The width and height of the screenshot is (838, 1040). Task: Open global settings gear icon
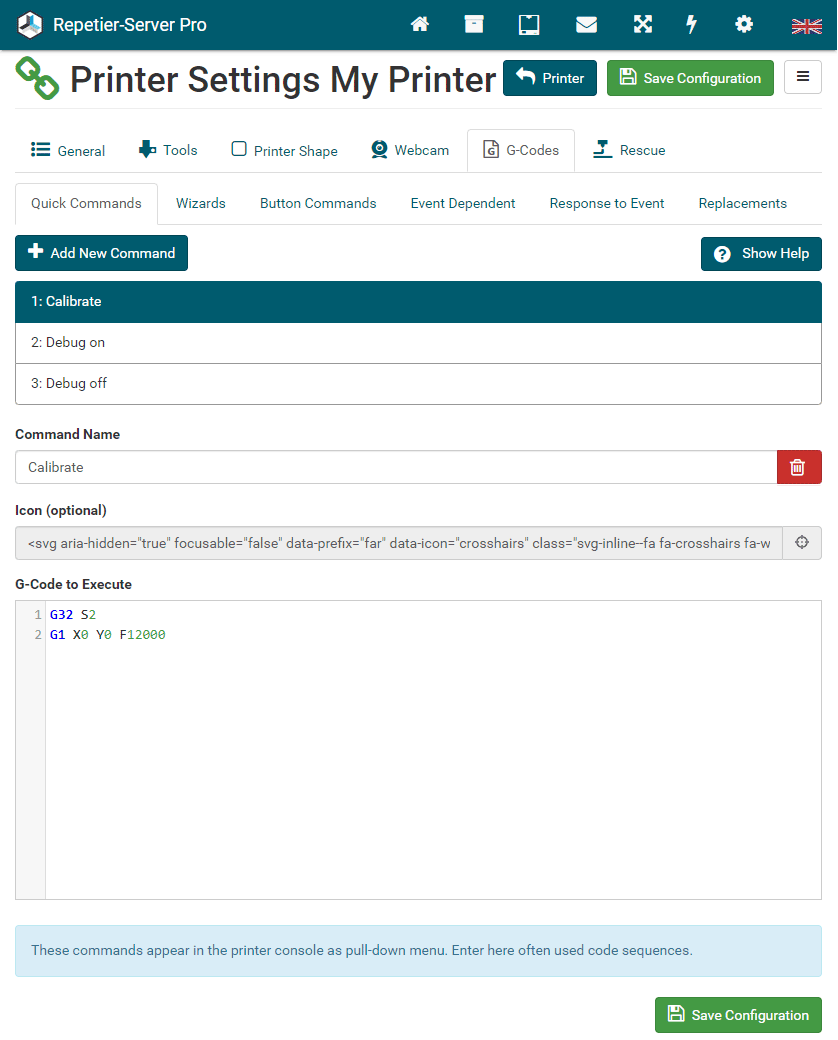click(744, 25)
